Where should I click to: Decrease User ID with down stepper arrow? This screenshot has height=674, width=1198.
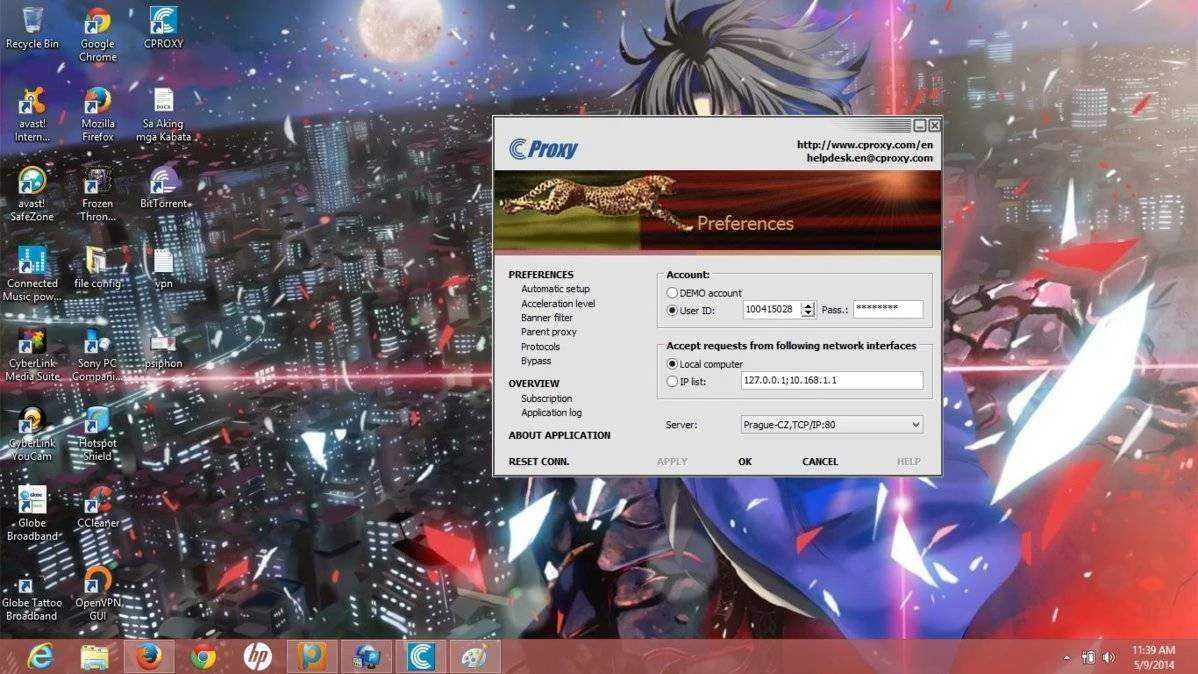[x=808, y=313]
